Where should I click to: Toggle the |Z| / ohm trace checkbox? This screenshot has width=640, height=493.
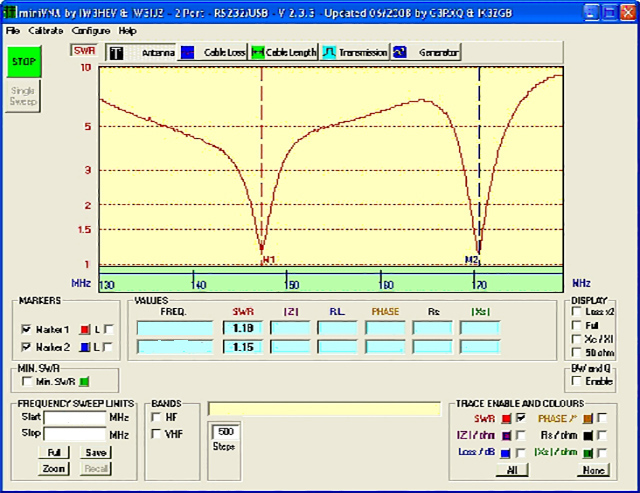(x=521, y=435)
